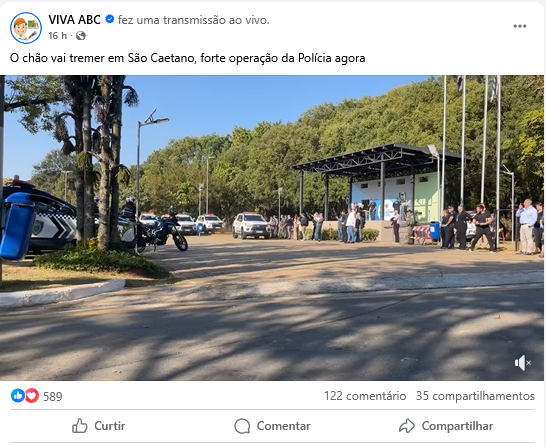Open the 589 reactions count list
This screenshot has height=447, width=546.
click(53, 397)
